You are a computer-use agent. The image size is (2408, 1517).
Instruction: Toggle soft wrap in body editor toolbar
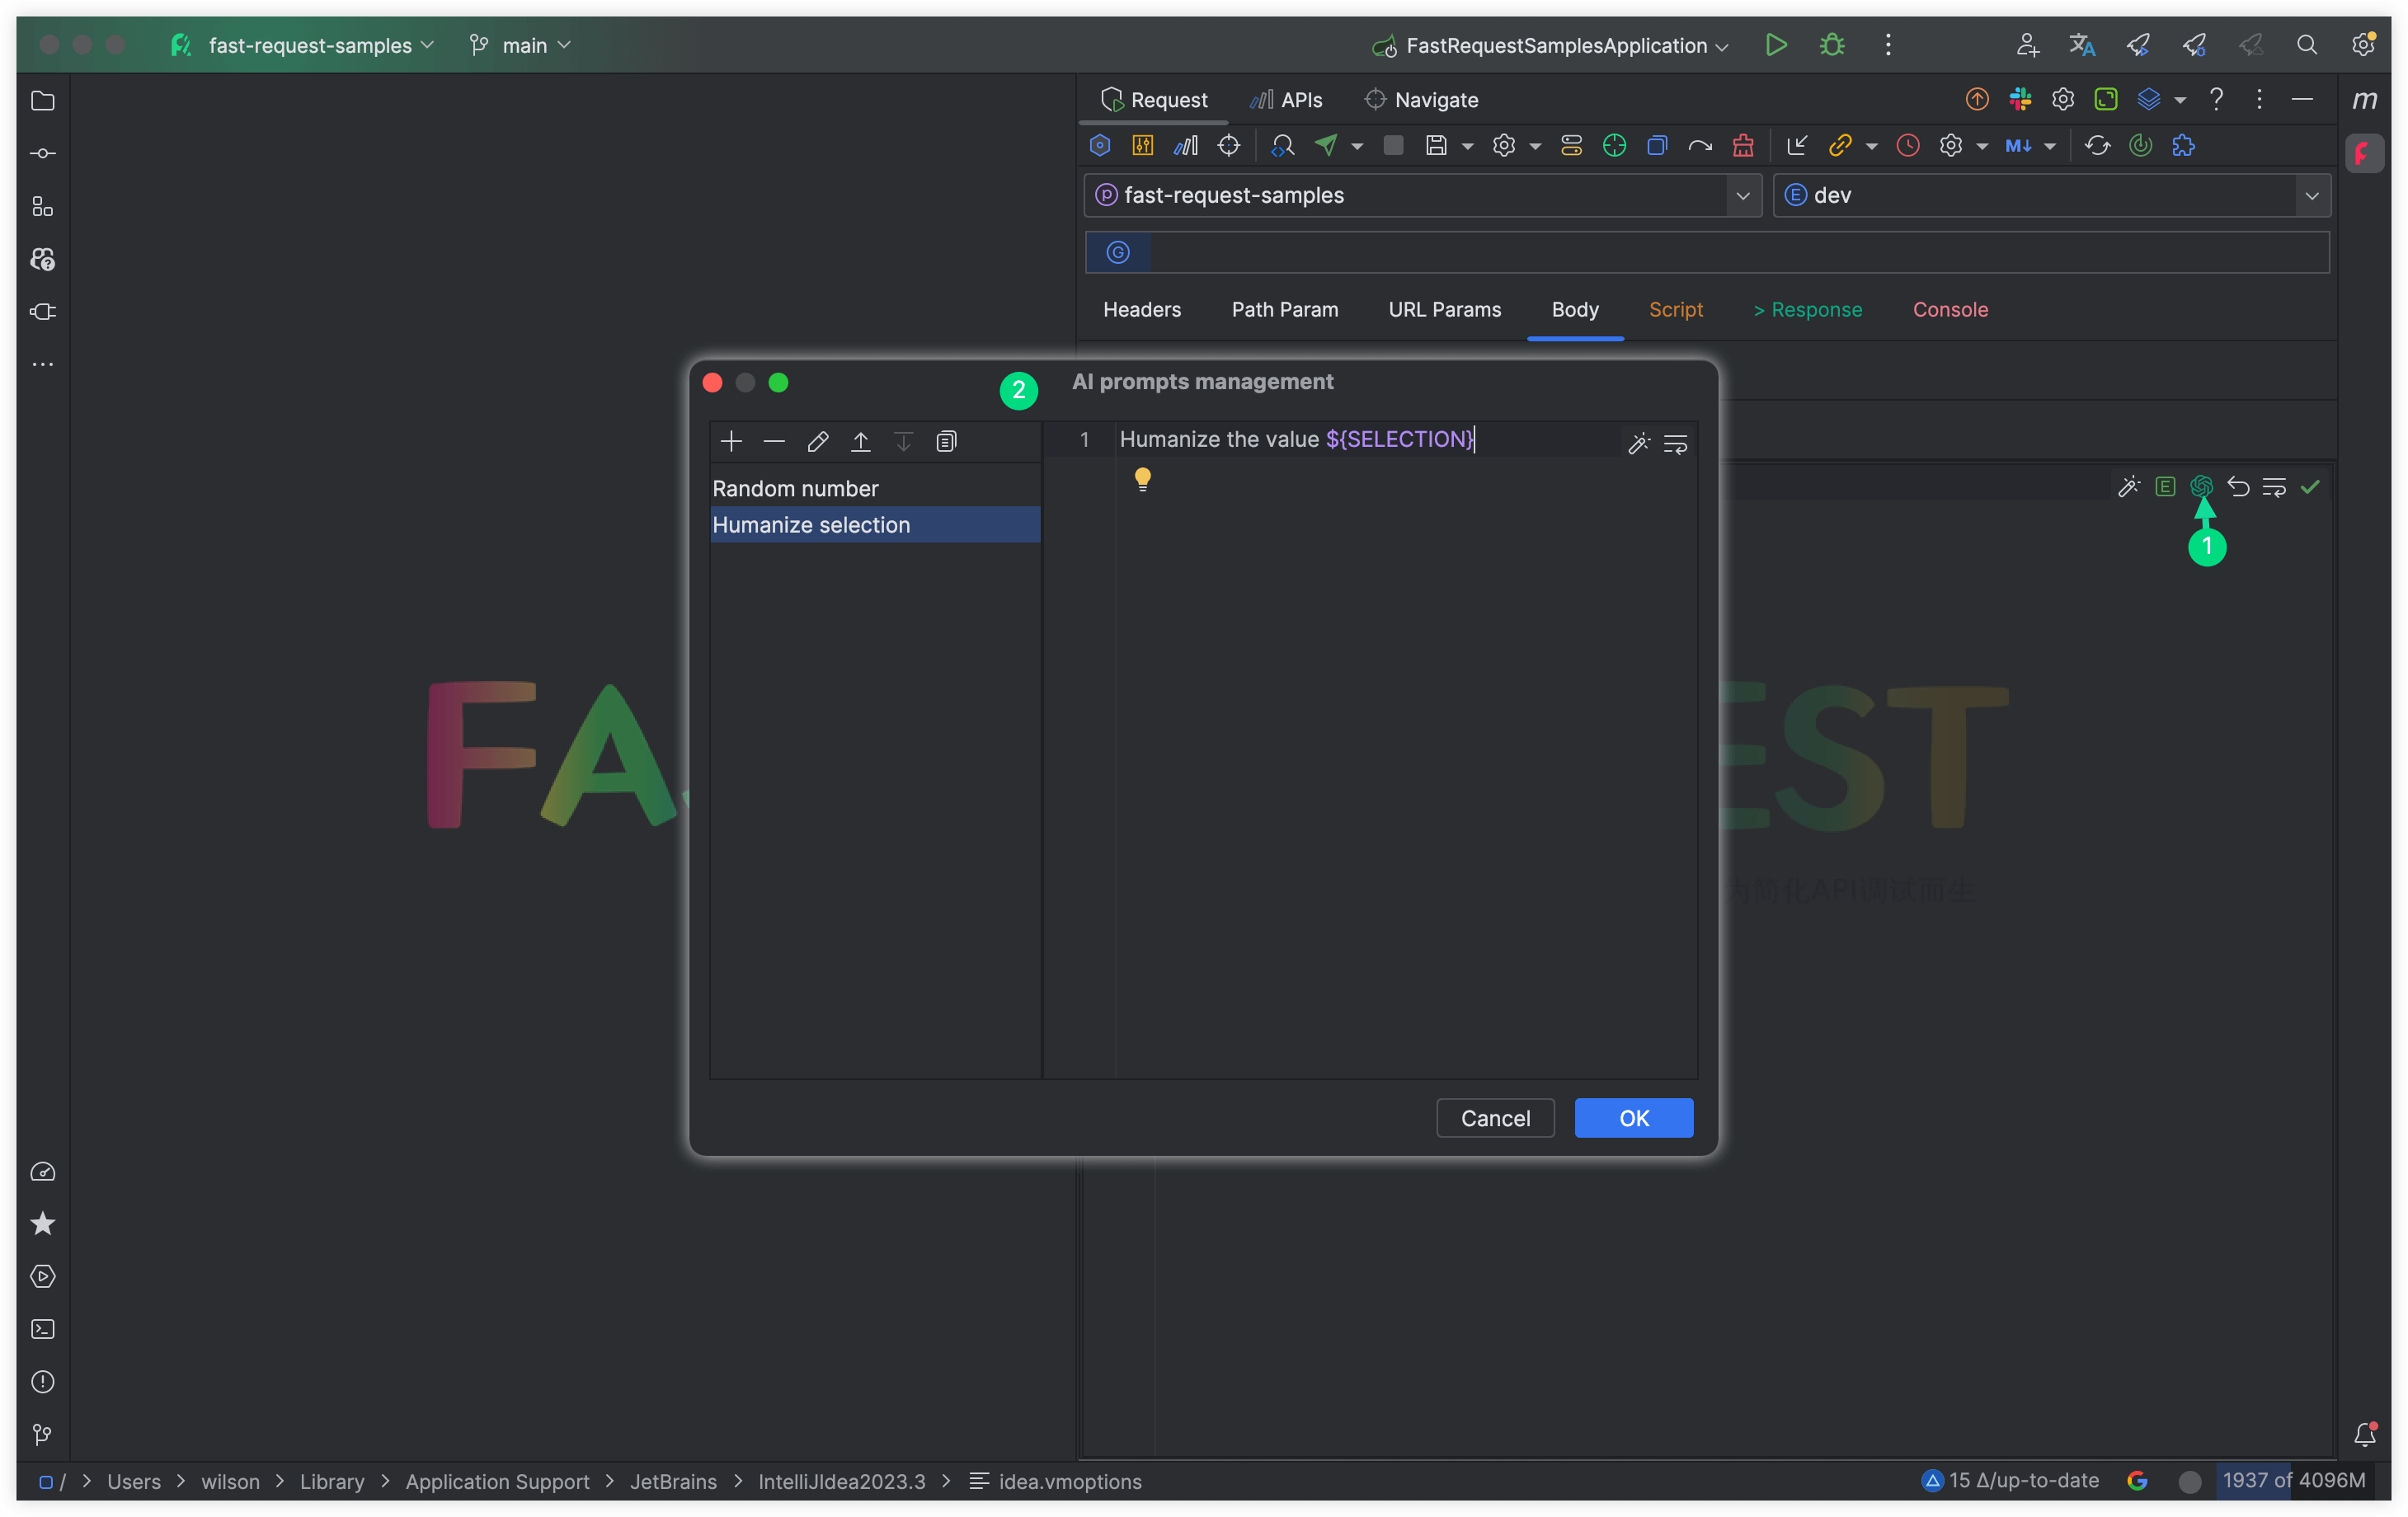tap(2274, 486)
